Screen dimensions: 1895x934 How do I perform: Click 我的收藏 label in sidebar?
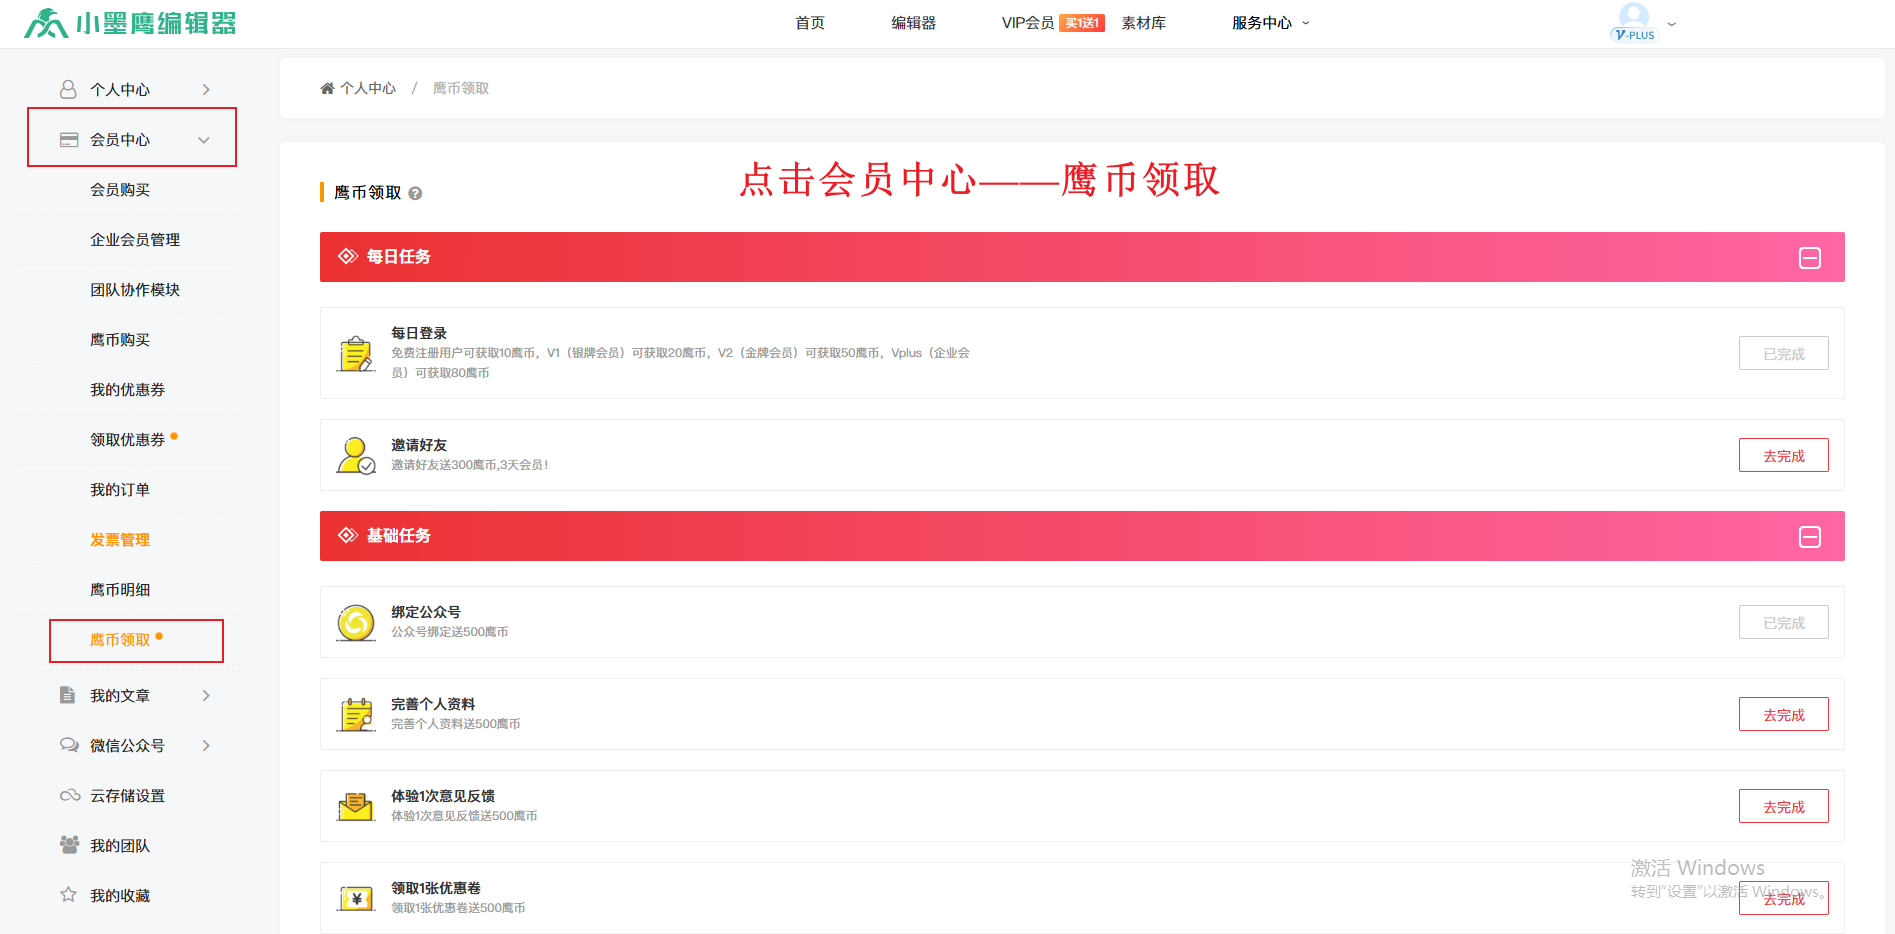(x=120, y=895)
